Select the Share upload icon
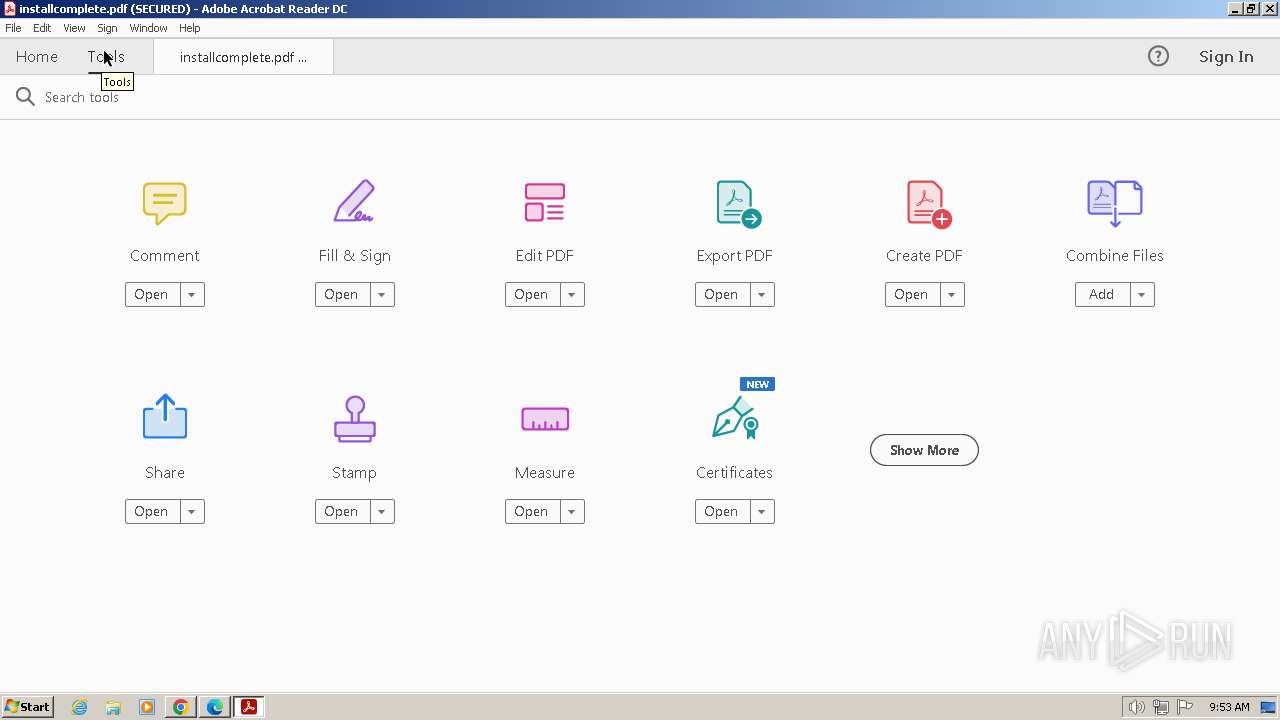This screenshot has width=1280, height=720. 165,416
